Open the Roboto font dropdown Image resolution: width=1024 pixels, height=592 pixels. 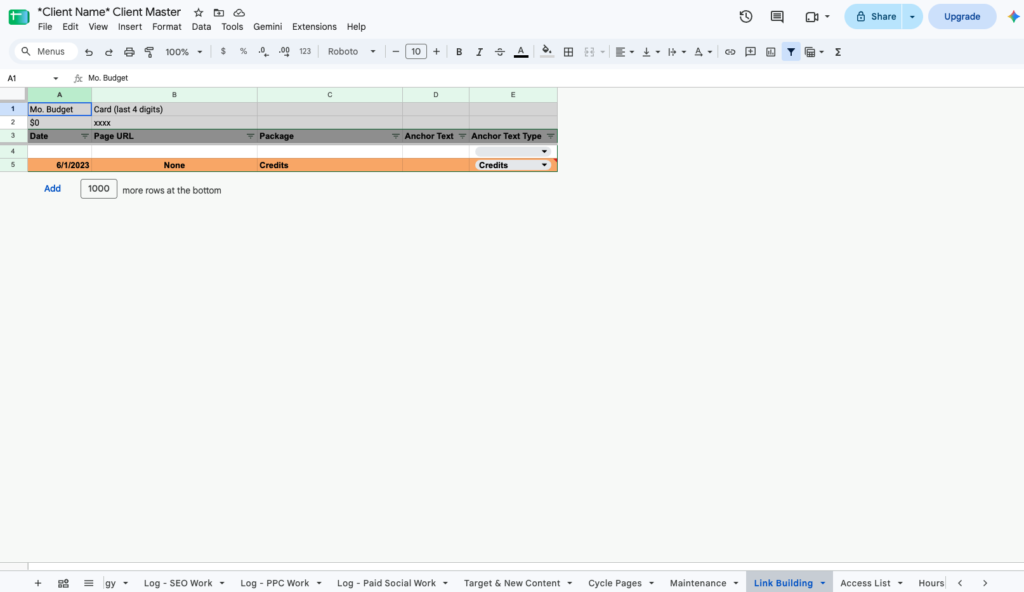coord(351,52)
